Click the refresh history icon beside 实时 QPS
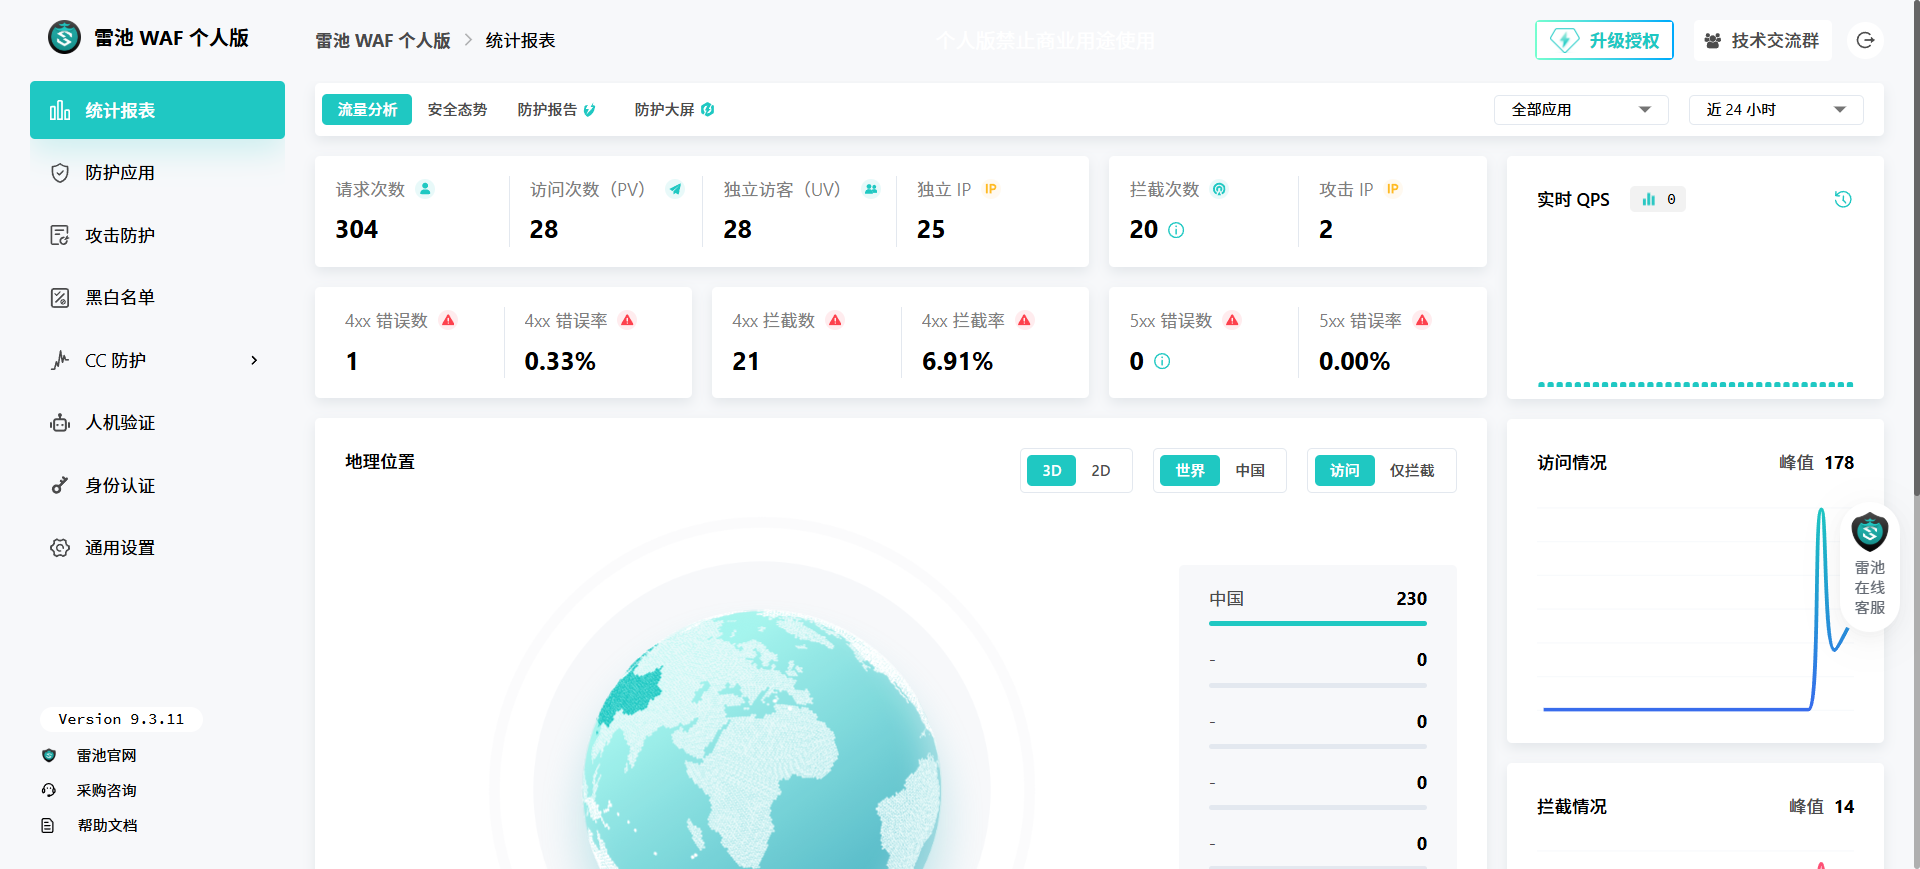 (x=1843, y=199)
